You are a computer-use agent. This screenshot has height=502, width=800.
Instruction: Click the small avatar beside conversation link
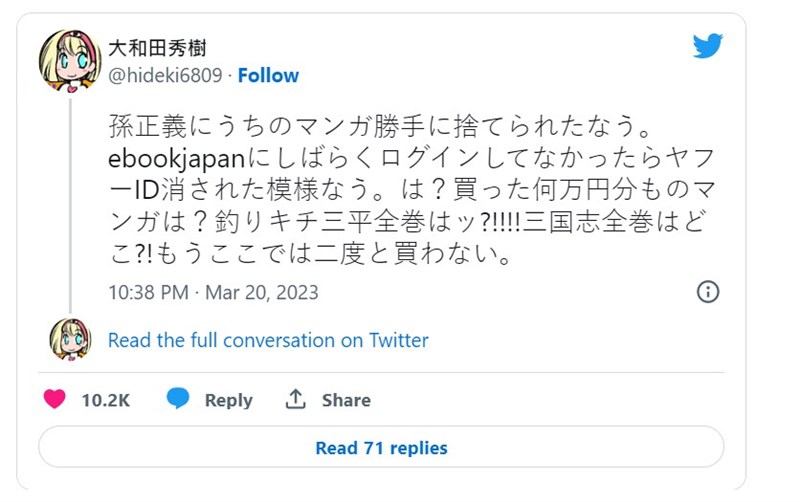point(70,339)
